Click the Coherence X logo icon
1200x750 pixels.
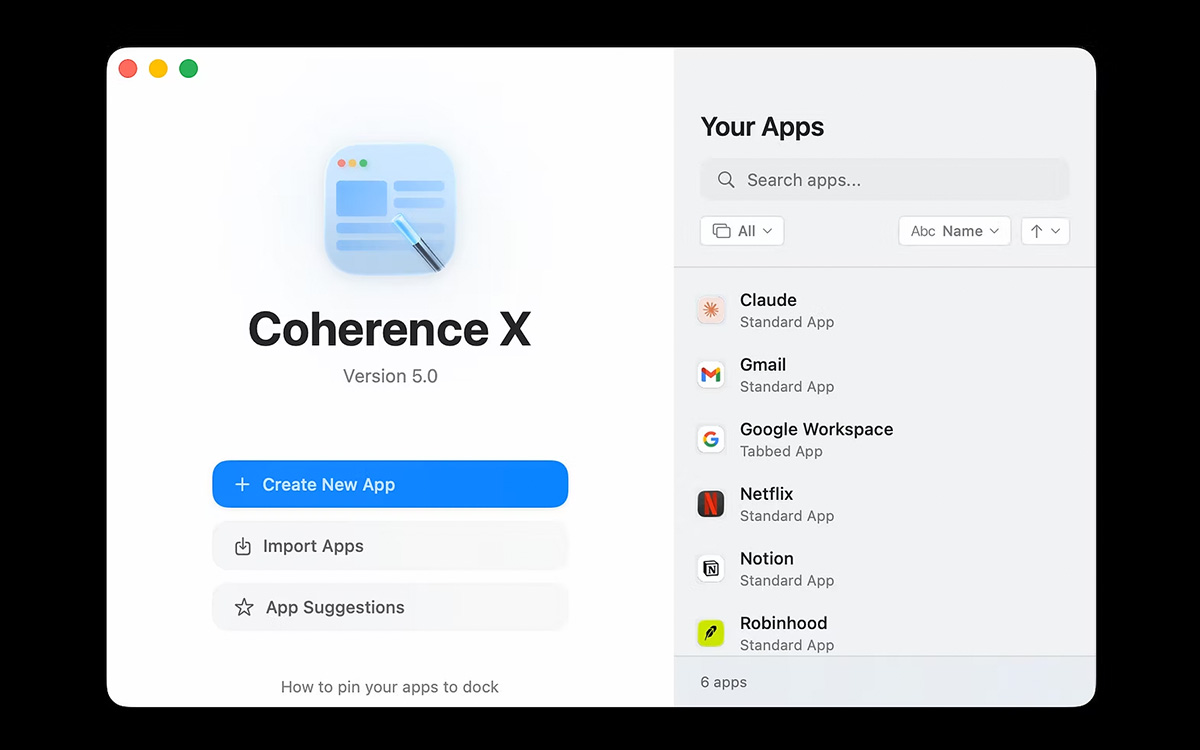pyautogui.click(x=390, y=210)
